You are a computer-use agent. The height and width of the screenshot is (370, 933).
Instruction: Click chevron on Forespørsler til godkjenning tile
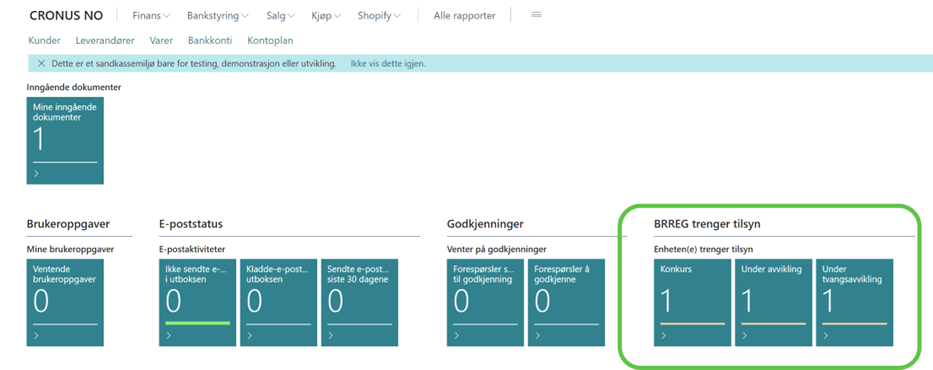[x=456, y=335]
